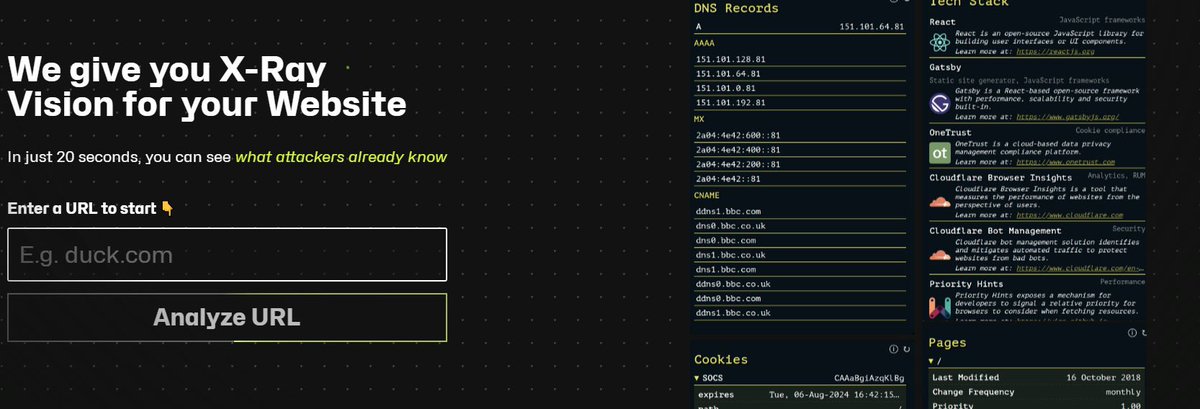Click the MX section label
The image size is (1200, 409).
click(700, 118)
